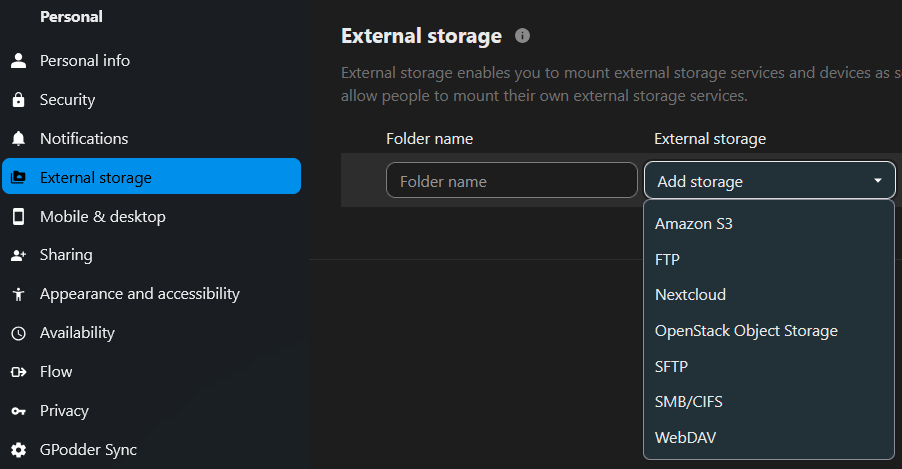
Task: Click the Appearance and accessibility figure icon
Action: pos(18,294)
